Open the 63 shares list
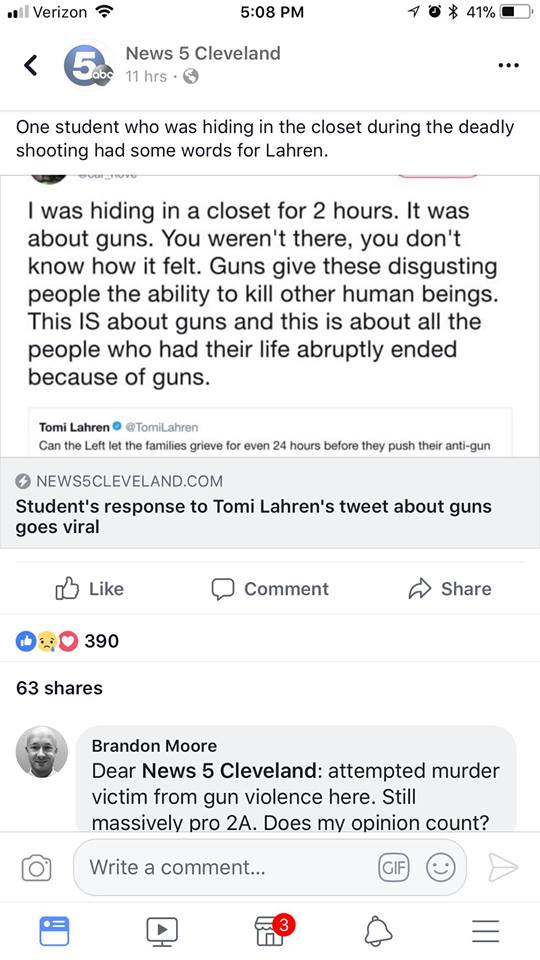The width and height of the screenshot is (540, 960). point(59,688)
